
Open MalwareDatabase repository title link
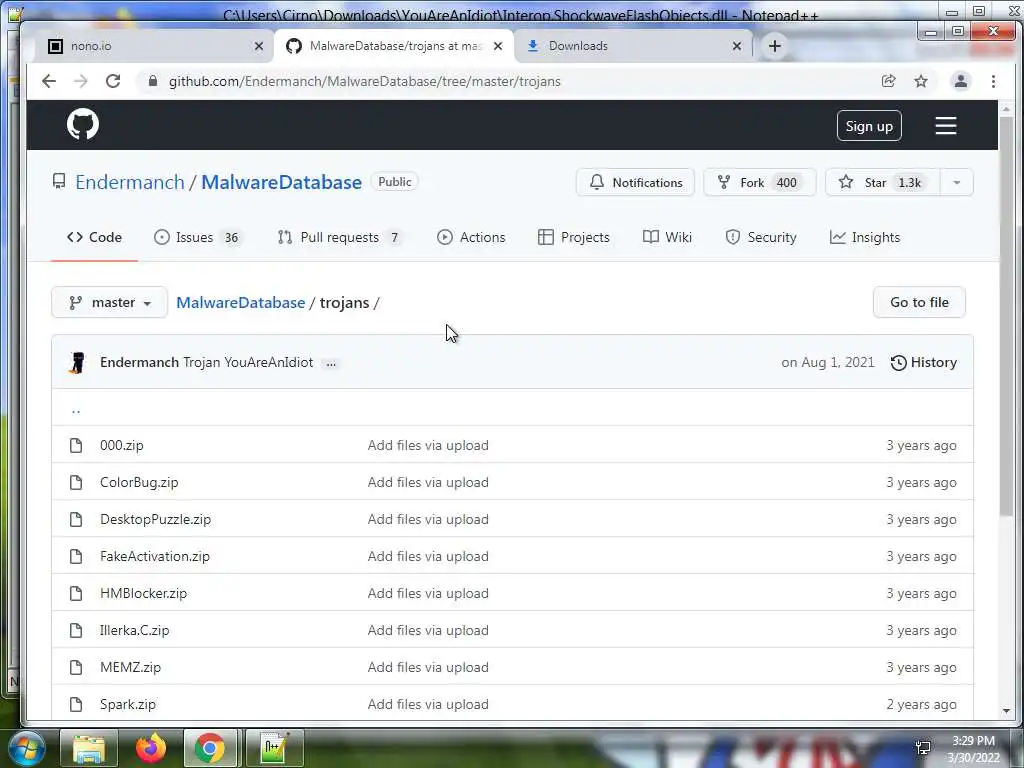tap(281, 182)
